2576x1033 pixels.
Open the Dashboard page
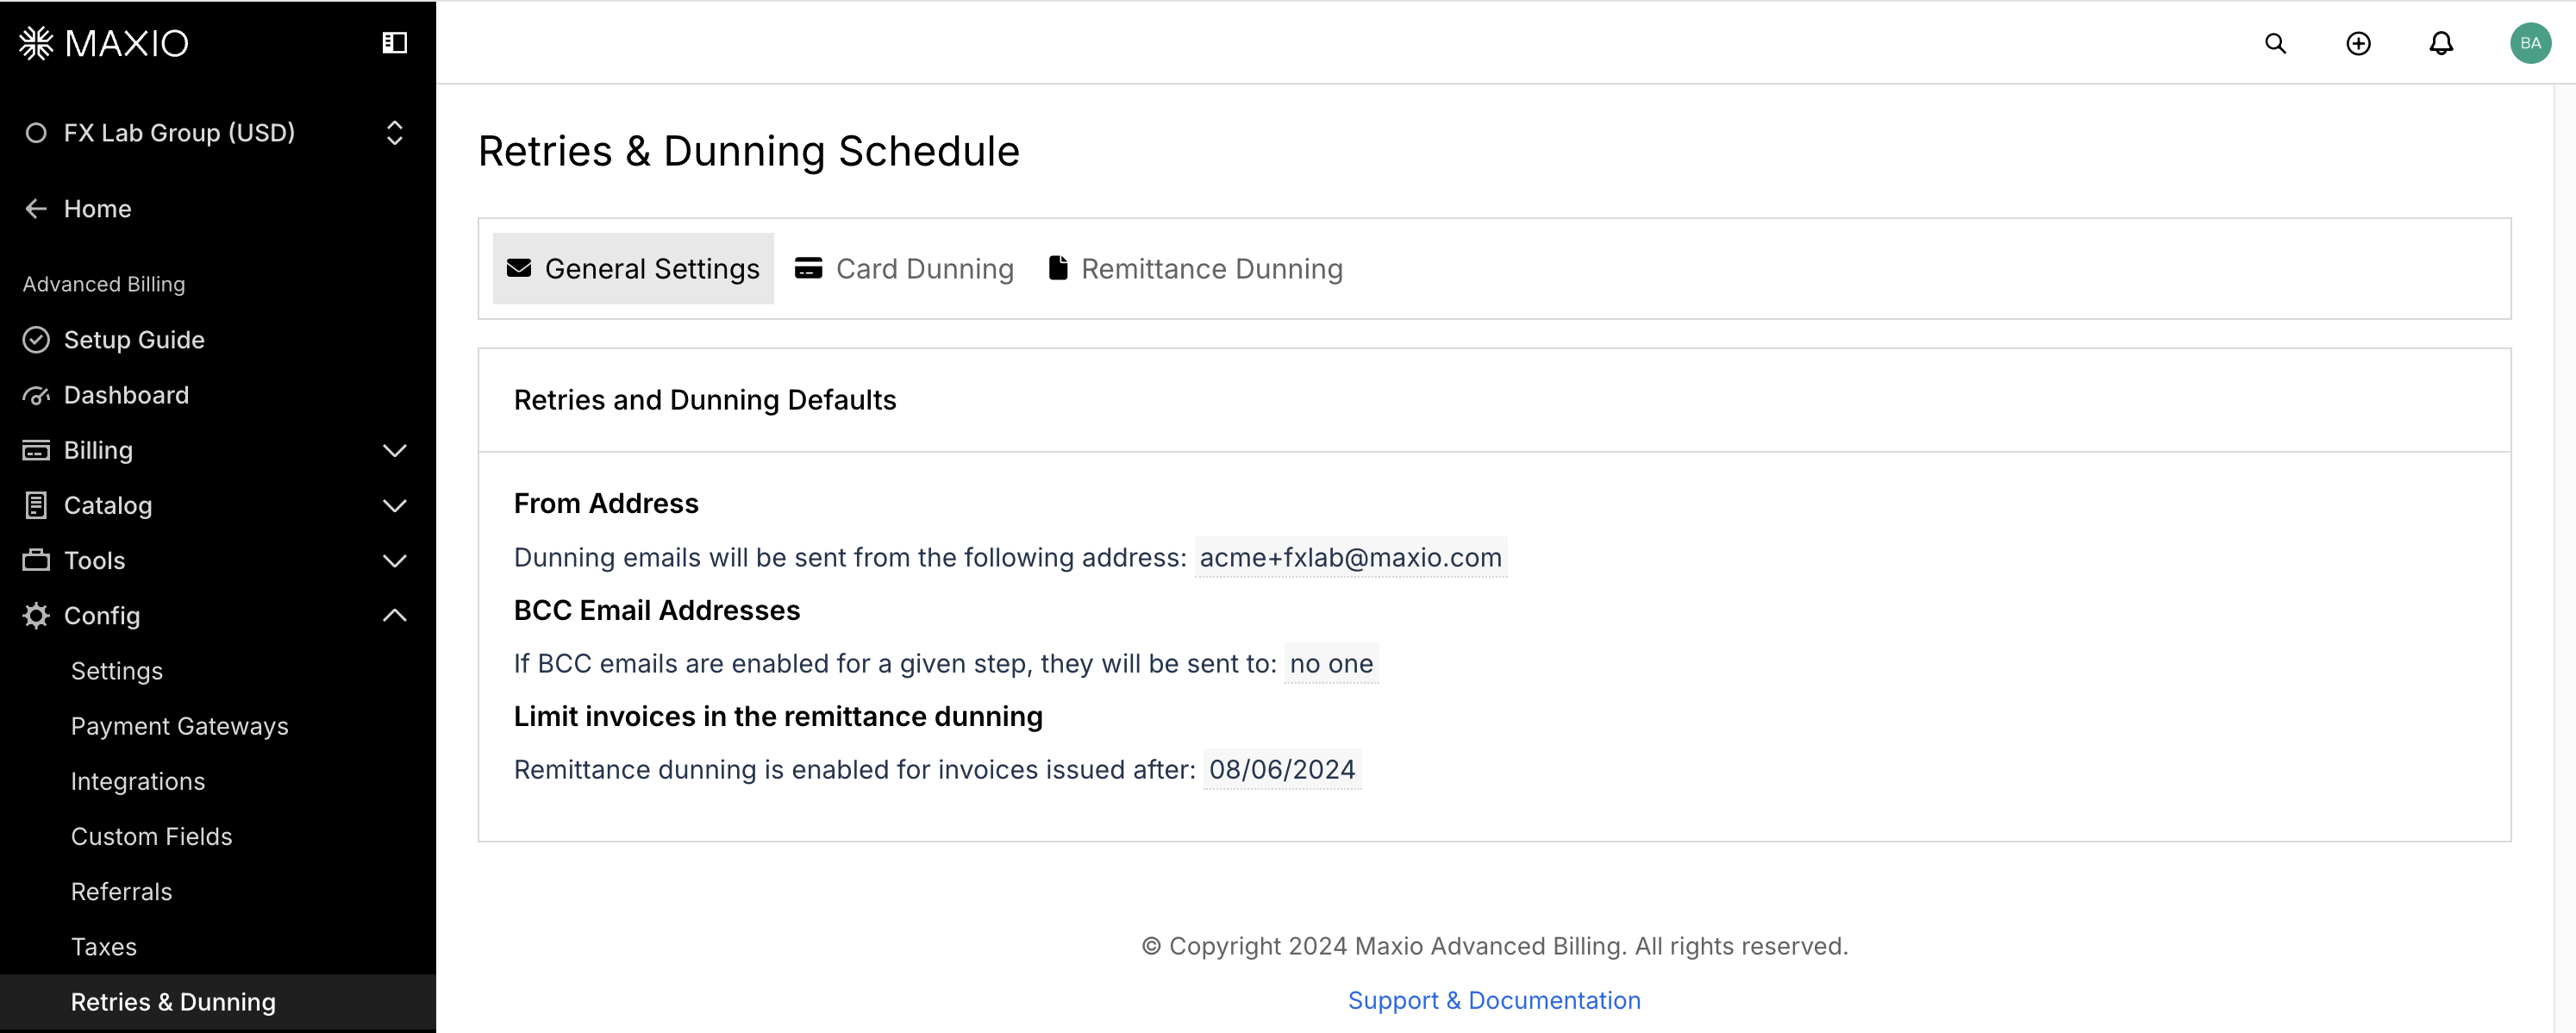click(x=126, y=395)
